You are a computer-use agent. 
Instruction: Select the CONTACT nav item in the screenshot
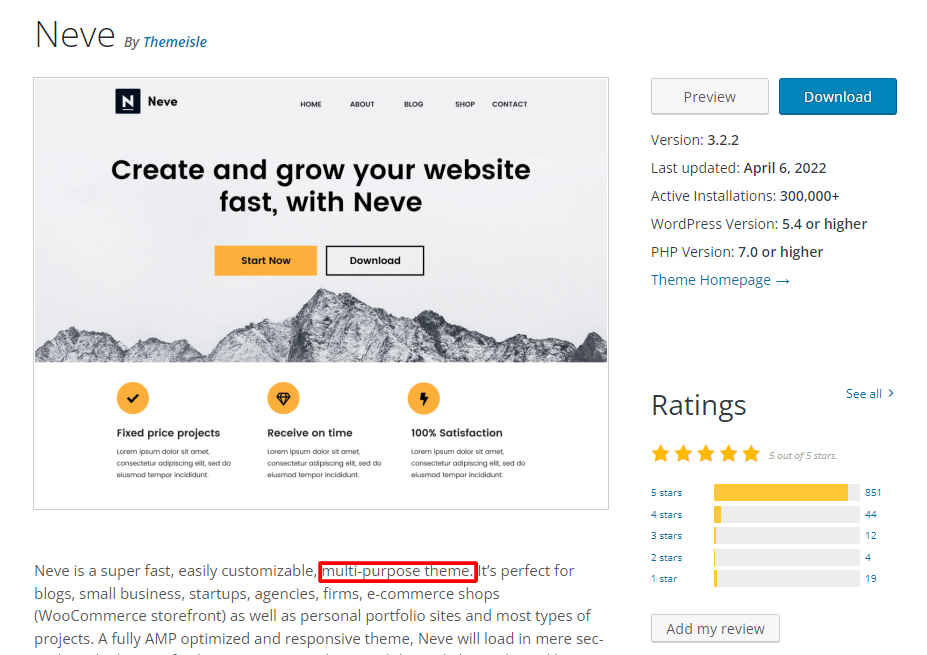coord(509,103)
